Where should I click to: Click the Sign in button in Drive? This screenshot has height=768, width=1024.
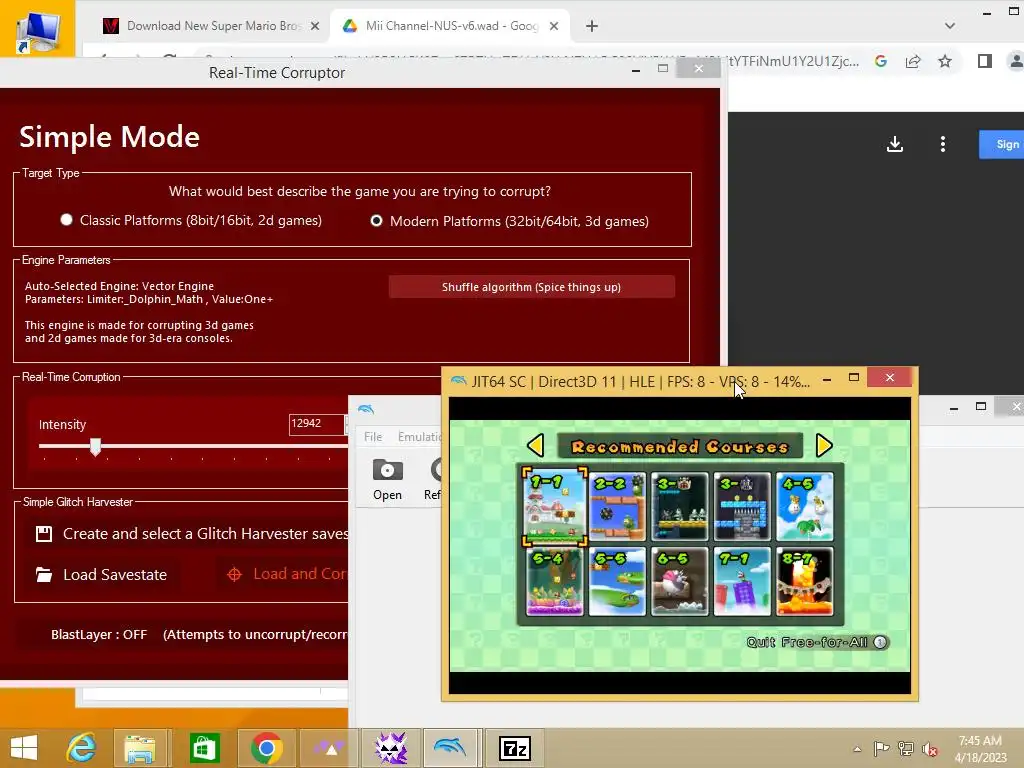[1001, 144]
